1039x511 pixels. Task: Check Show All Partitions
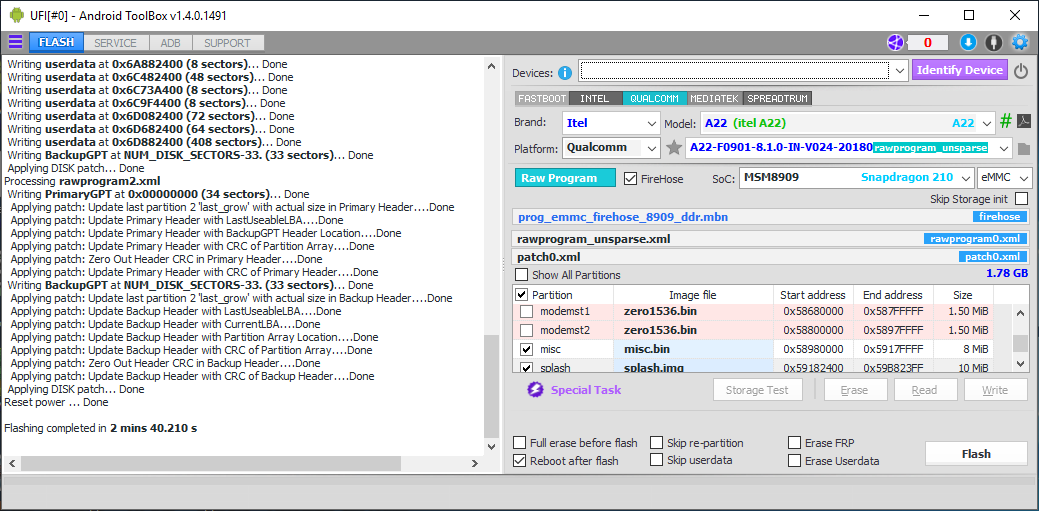pyautogui.click(x=522, y=274)
